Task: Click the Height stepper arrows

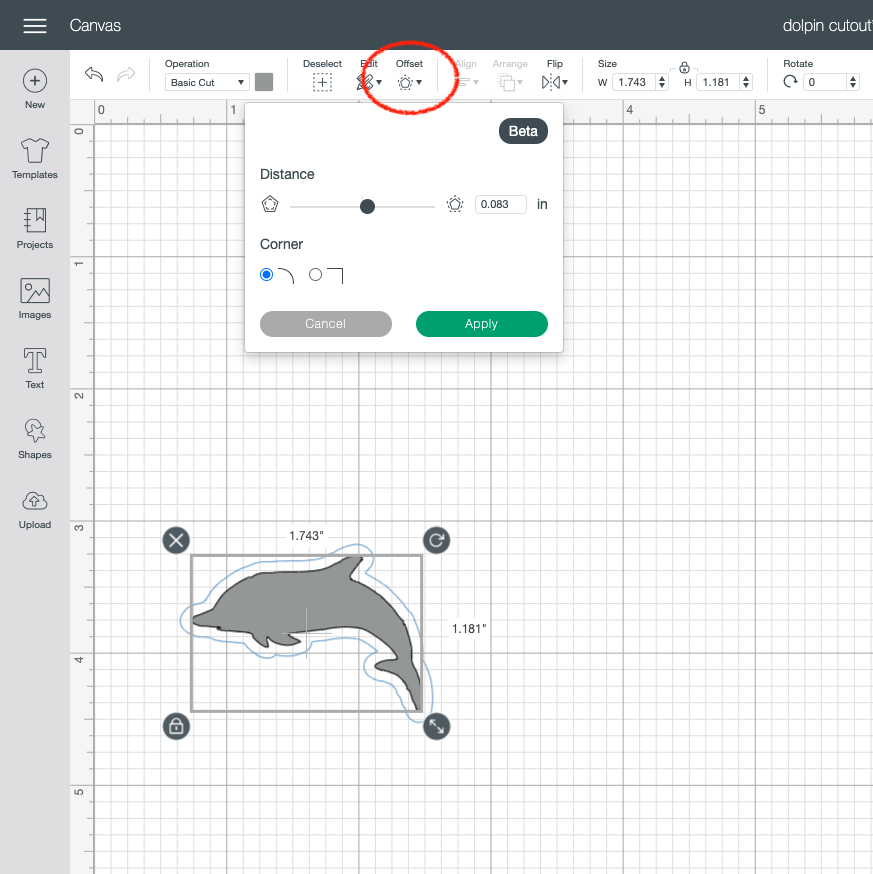Action: [746, 82]
